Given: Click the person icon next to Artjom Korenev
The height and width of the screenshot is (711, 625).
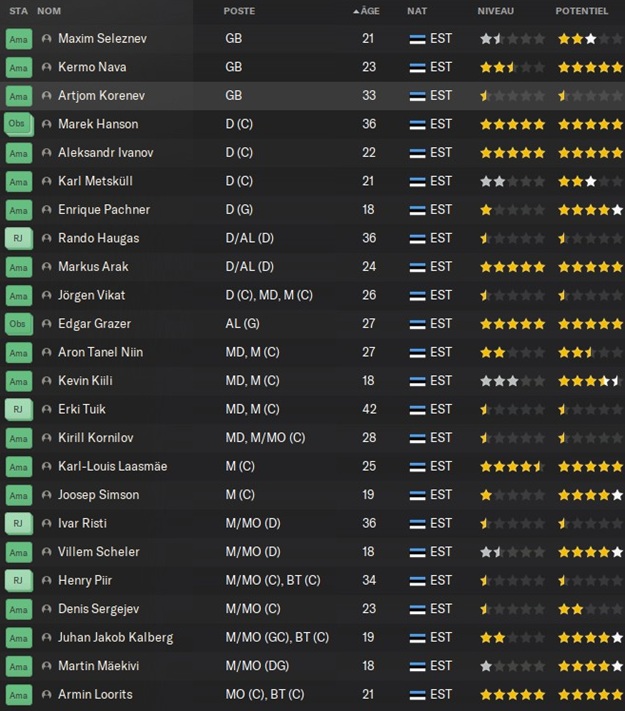Looking at the screenshot, I should click(46, 96).
